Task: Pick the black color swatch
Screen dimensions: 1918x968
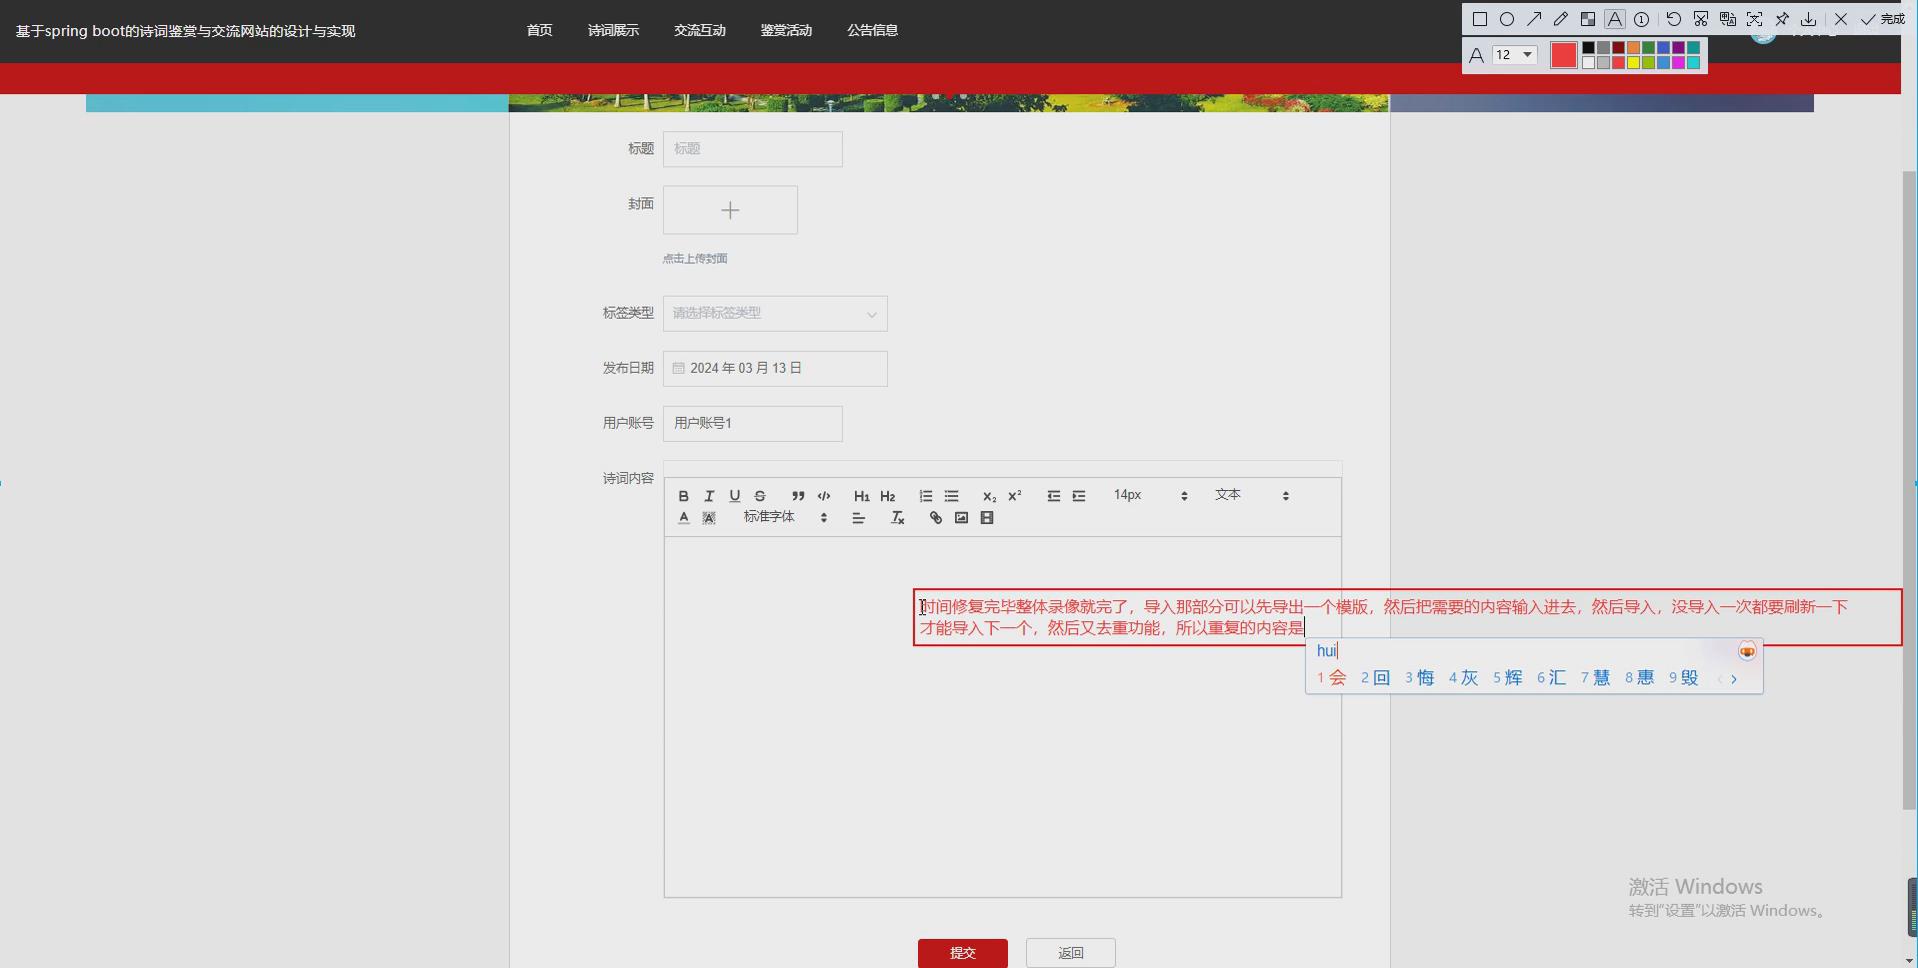Action: [x=1588, y=47]
